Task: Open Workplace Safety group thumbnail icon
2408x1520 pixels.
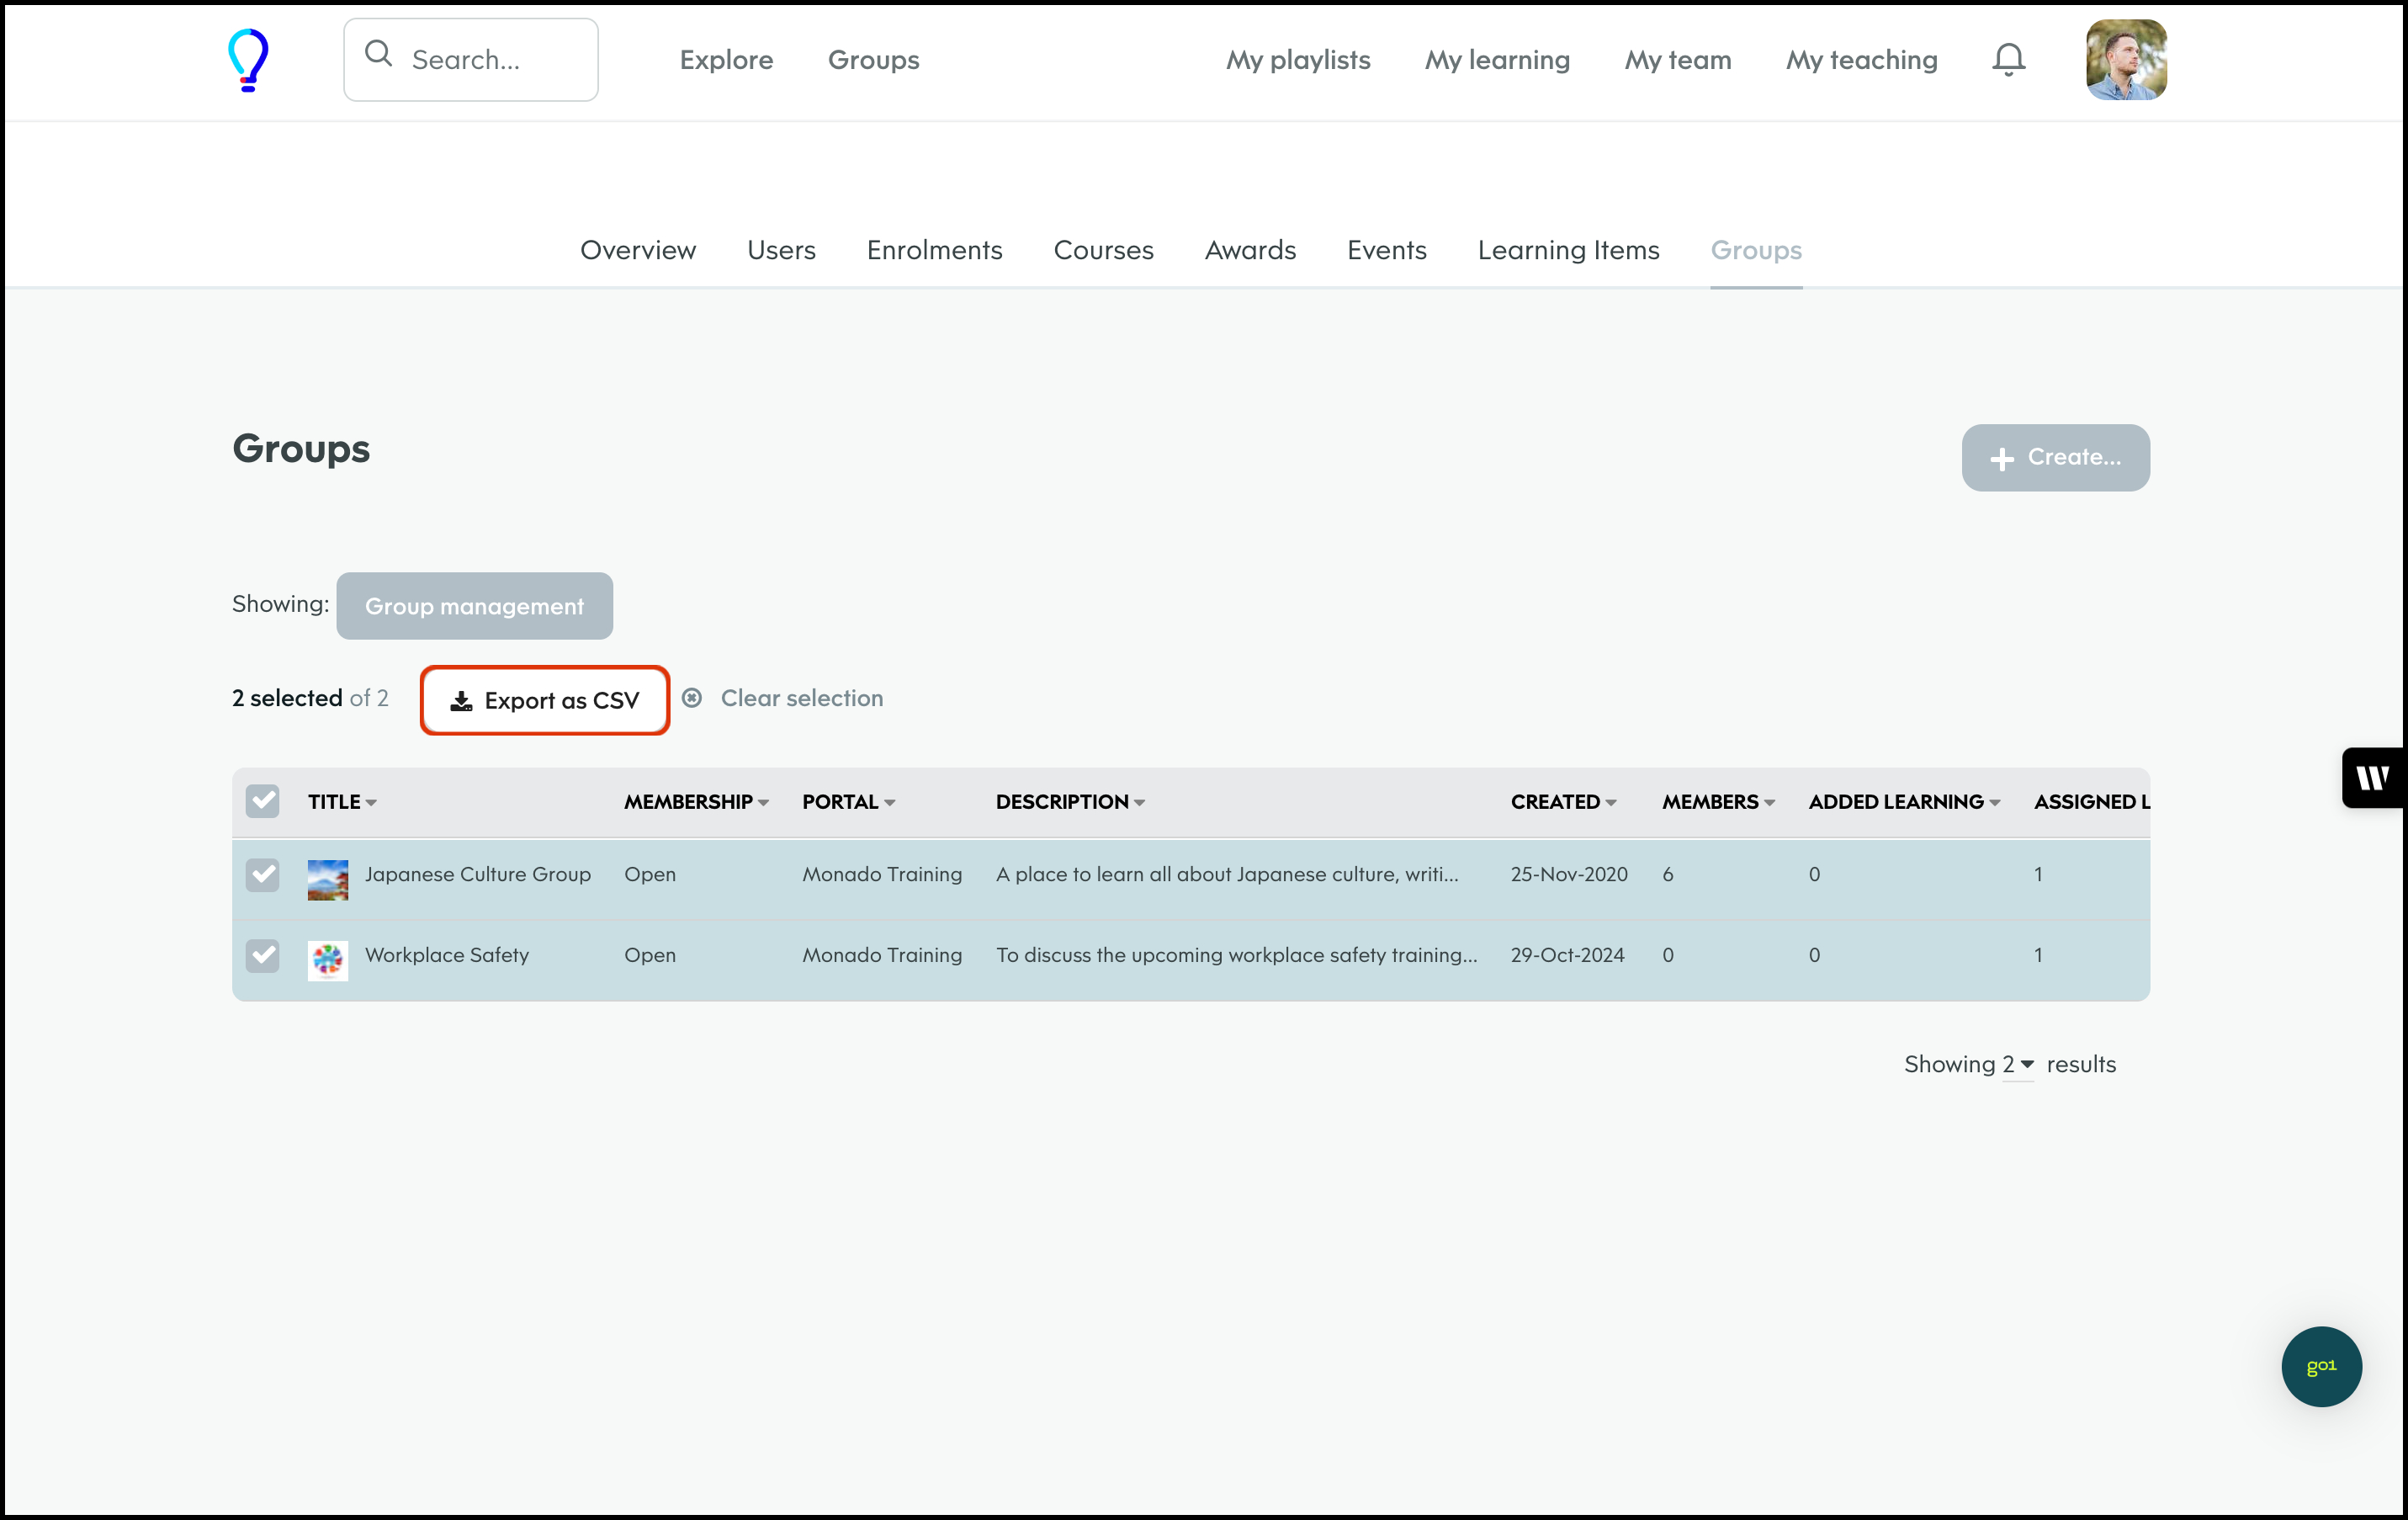Action: point(328,960)
